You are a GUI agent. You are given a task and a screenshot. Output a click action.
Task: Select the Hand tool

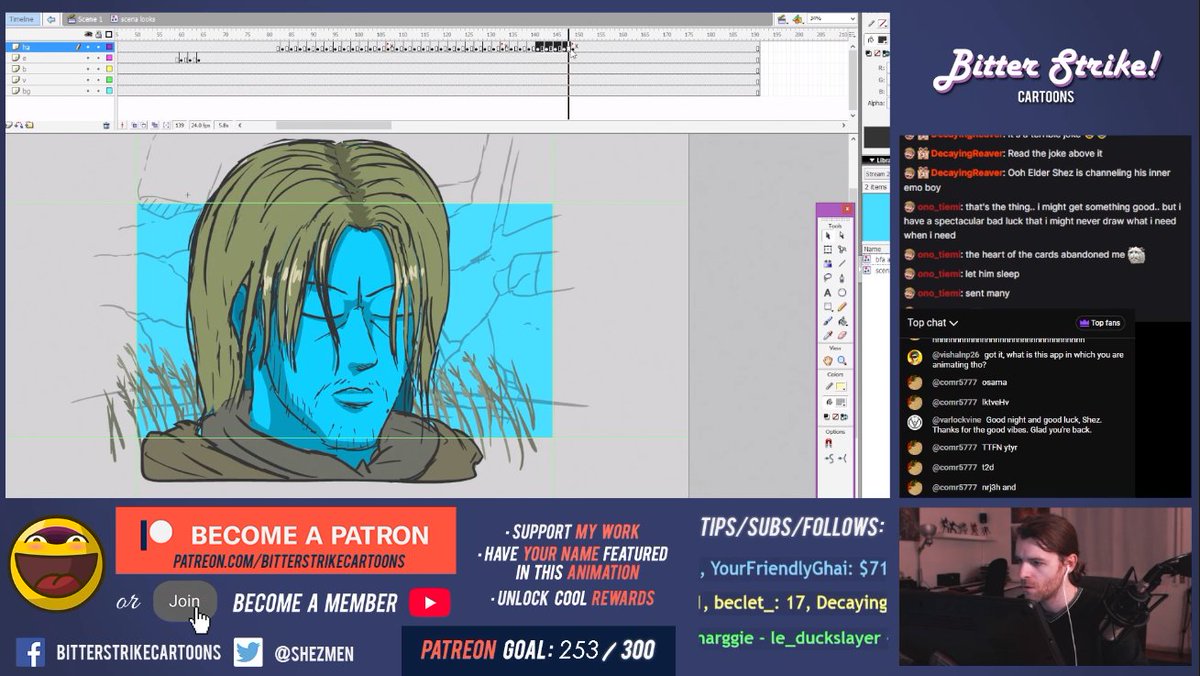(x=827, y=361)
